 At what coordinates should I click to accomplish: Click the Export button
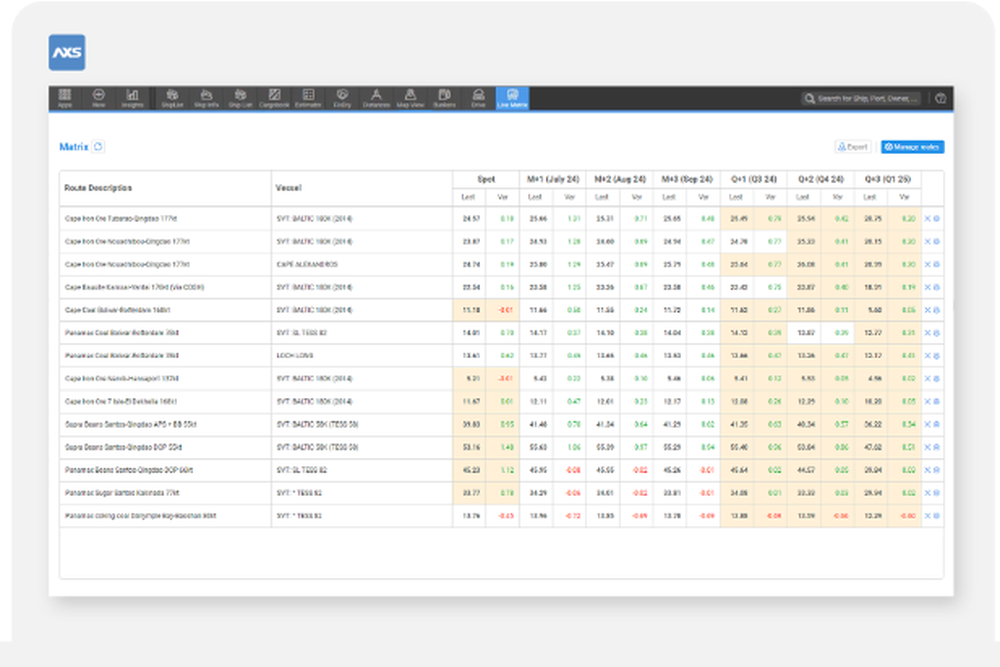coord(853,147)
